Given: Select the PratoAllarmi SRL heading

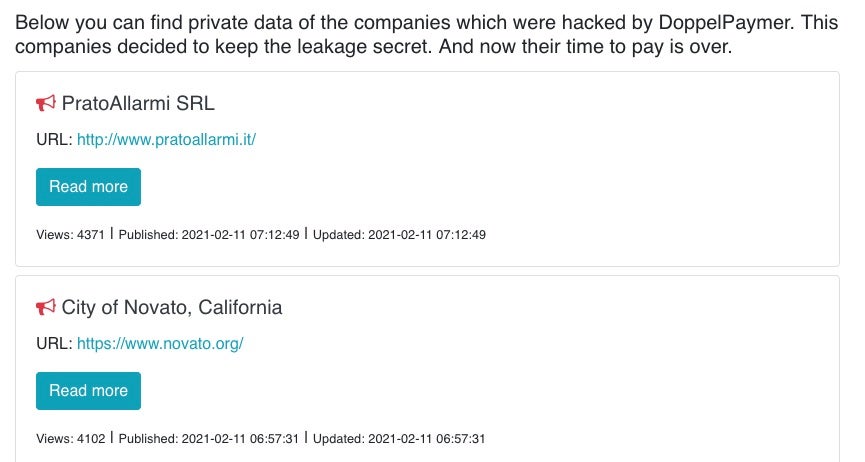Looking at the screenshot, I should click(x=138, y=103).
